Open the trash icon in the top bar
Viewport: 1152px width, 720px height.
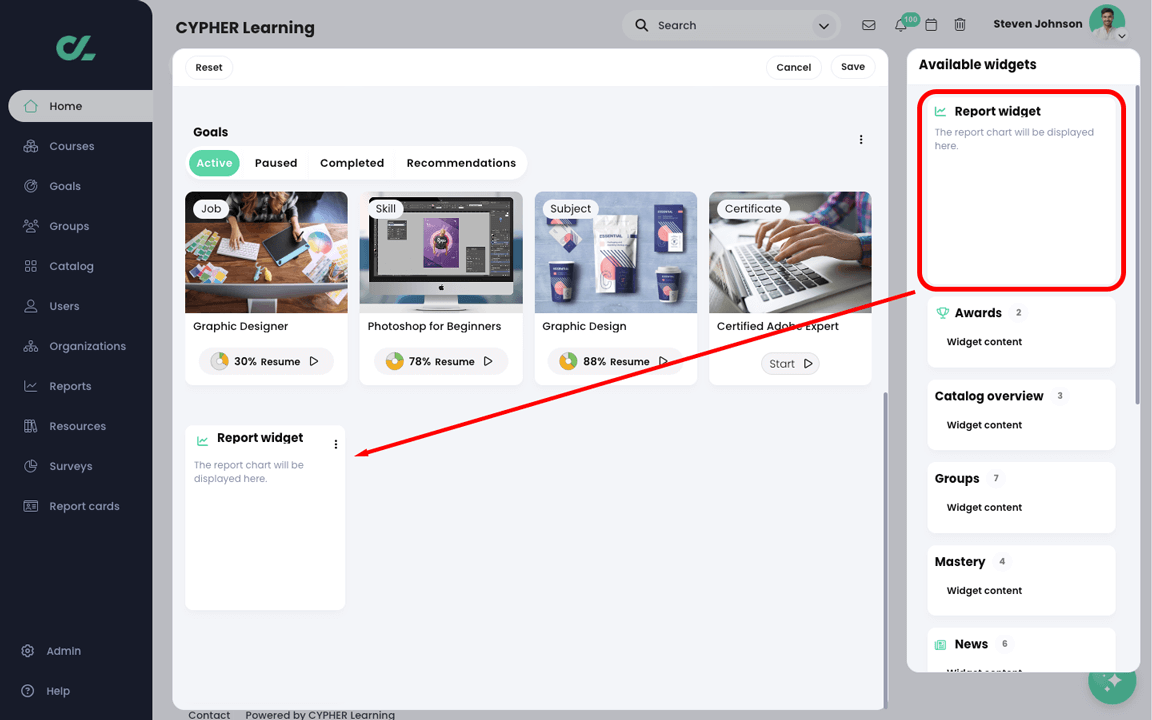point(960,25)
